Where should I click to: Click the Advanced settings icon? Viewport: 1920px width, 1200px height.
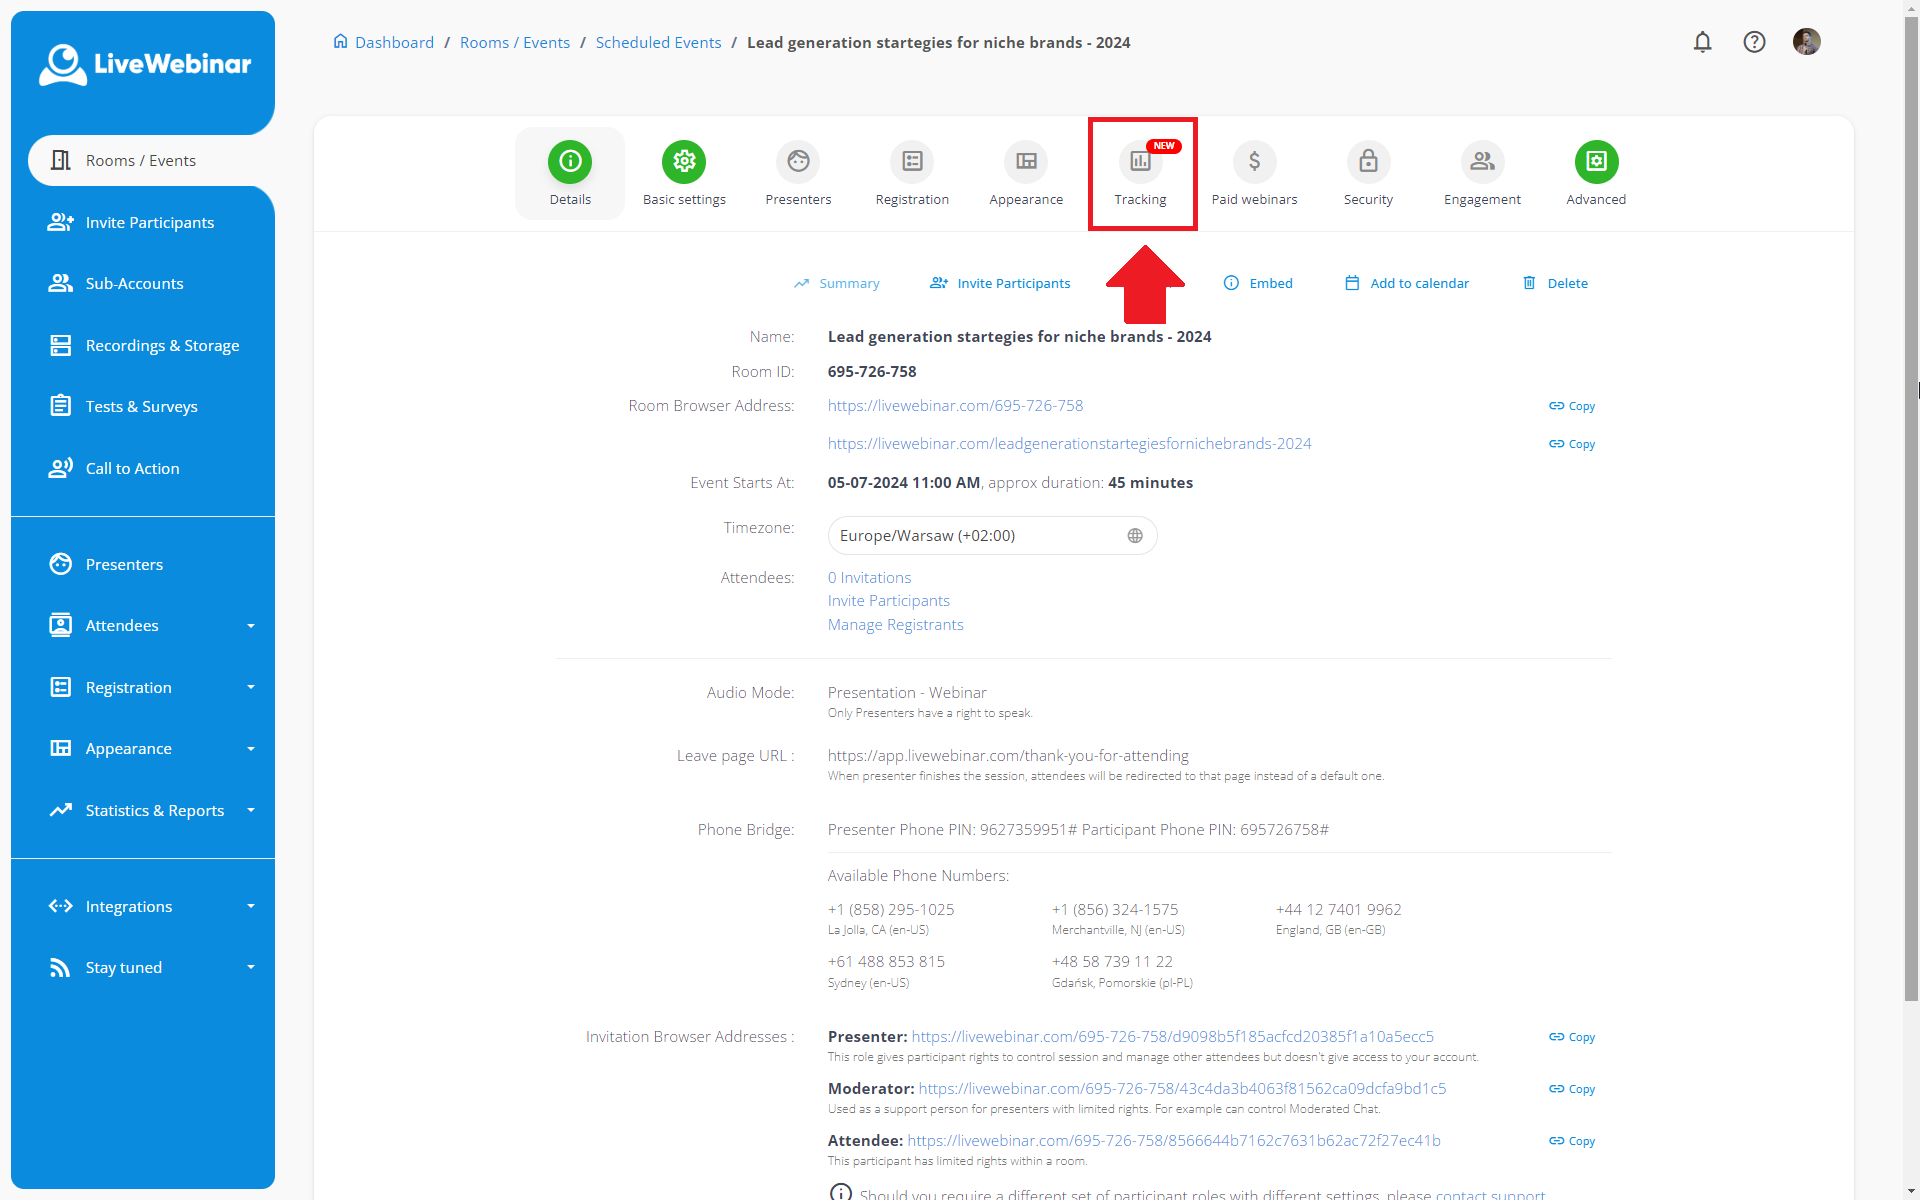tap(1596, 162)
